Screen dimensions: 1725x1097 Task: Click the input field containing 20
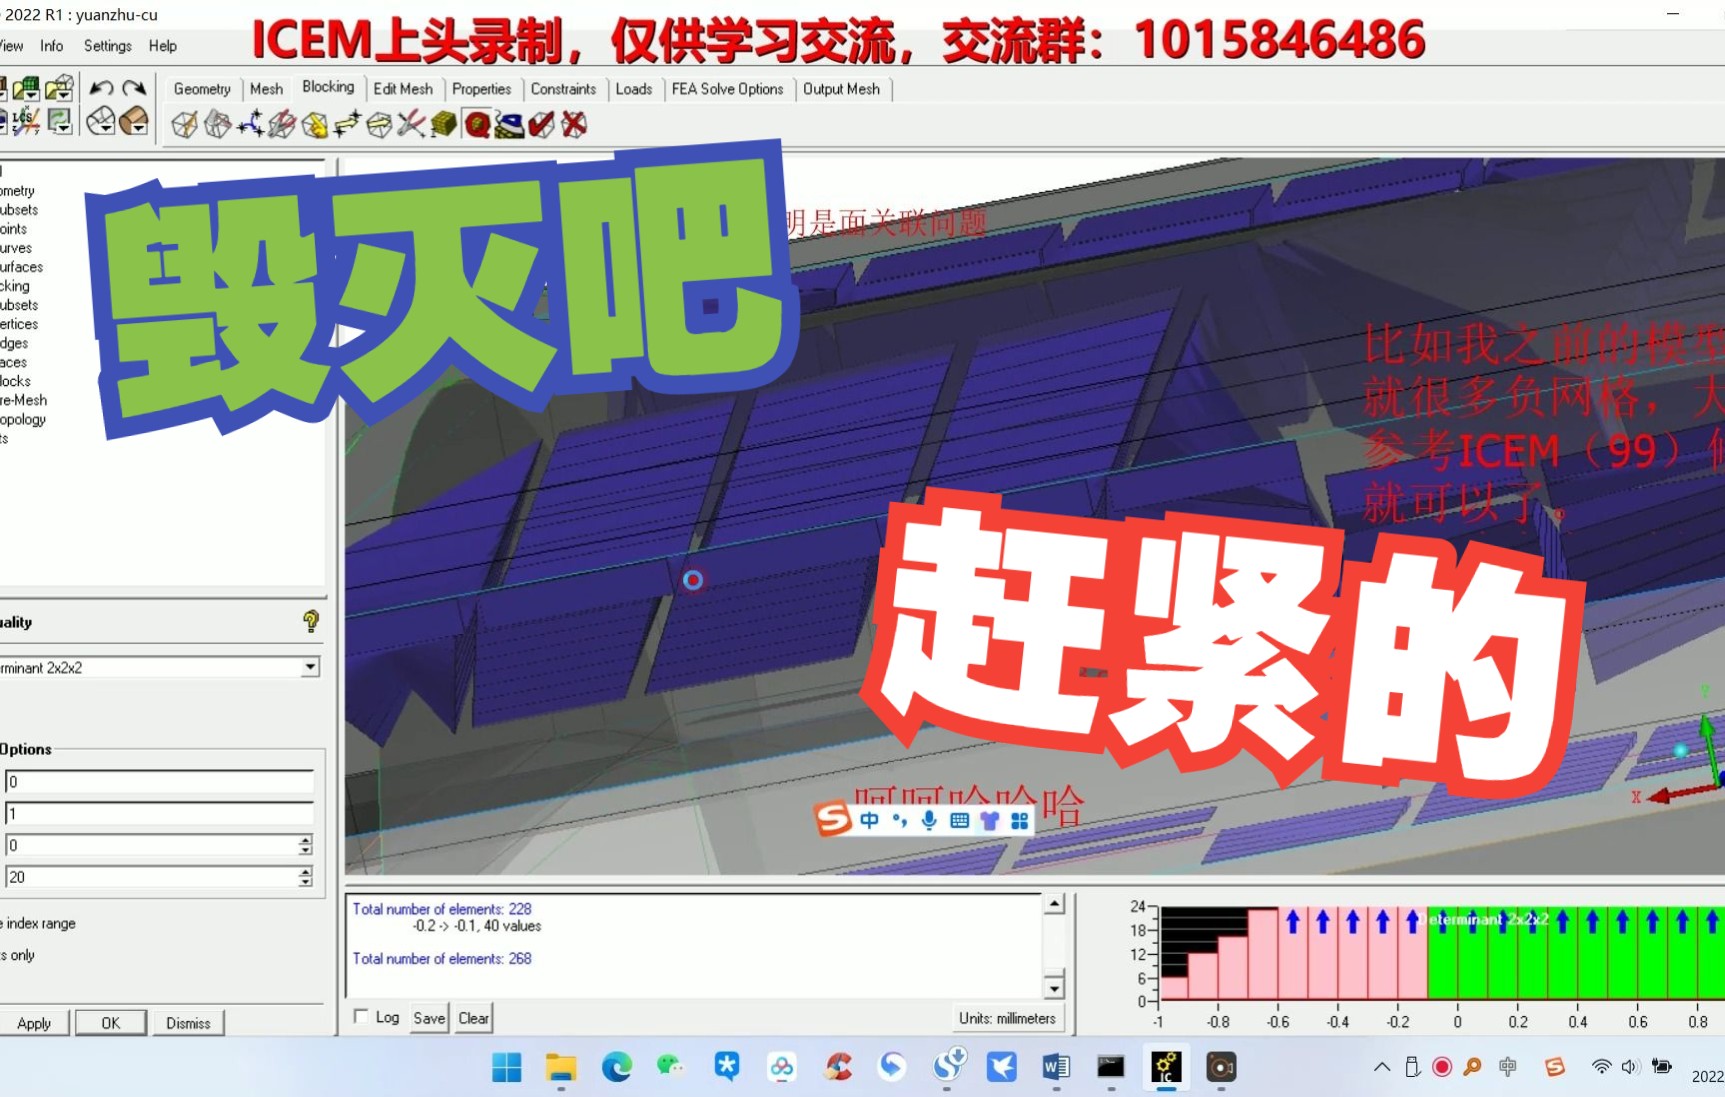(x=151, y=877)
